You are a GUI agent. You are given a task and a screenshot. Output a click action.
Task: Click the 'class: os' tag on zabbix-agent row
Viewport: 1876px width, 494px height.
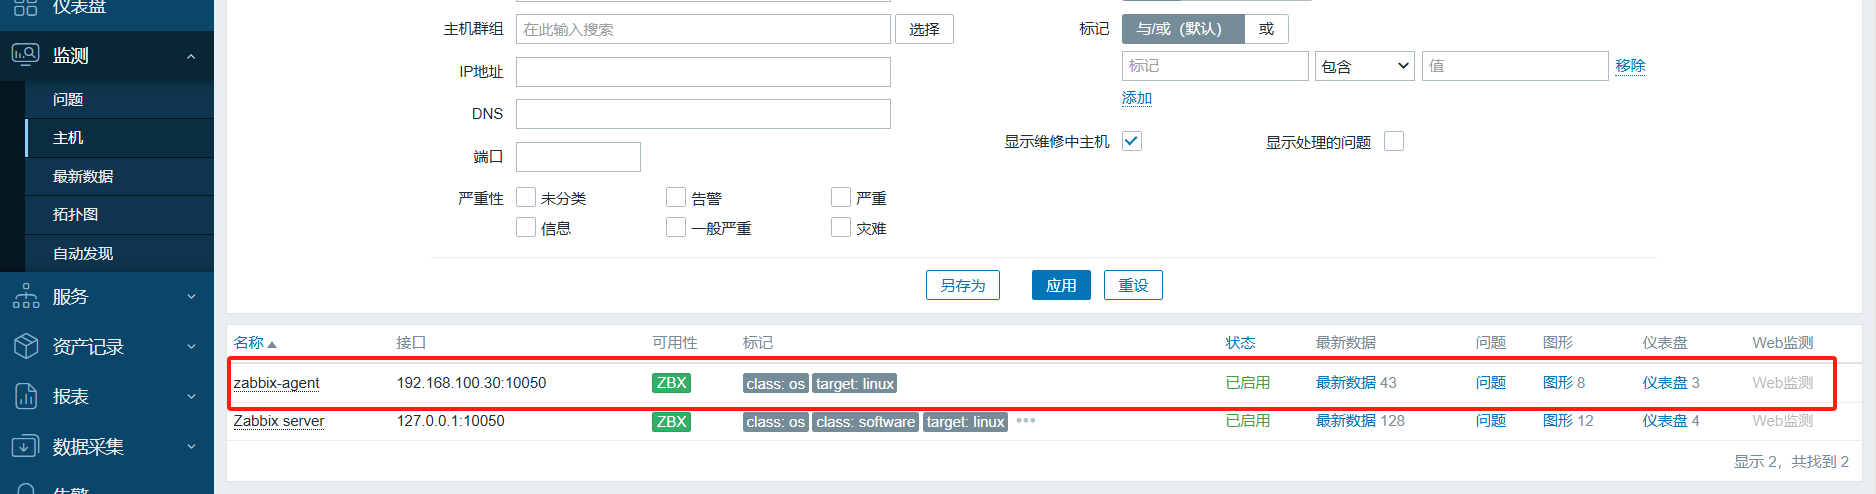775,384
